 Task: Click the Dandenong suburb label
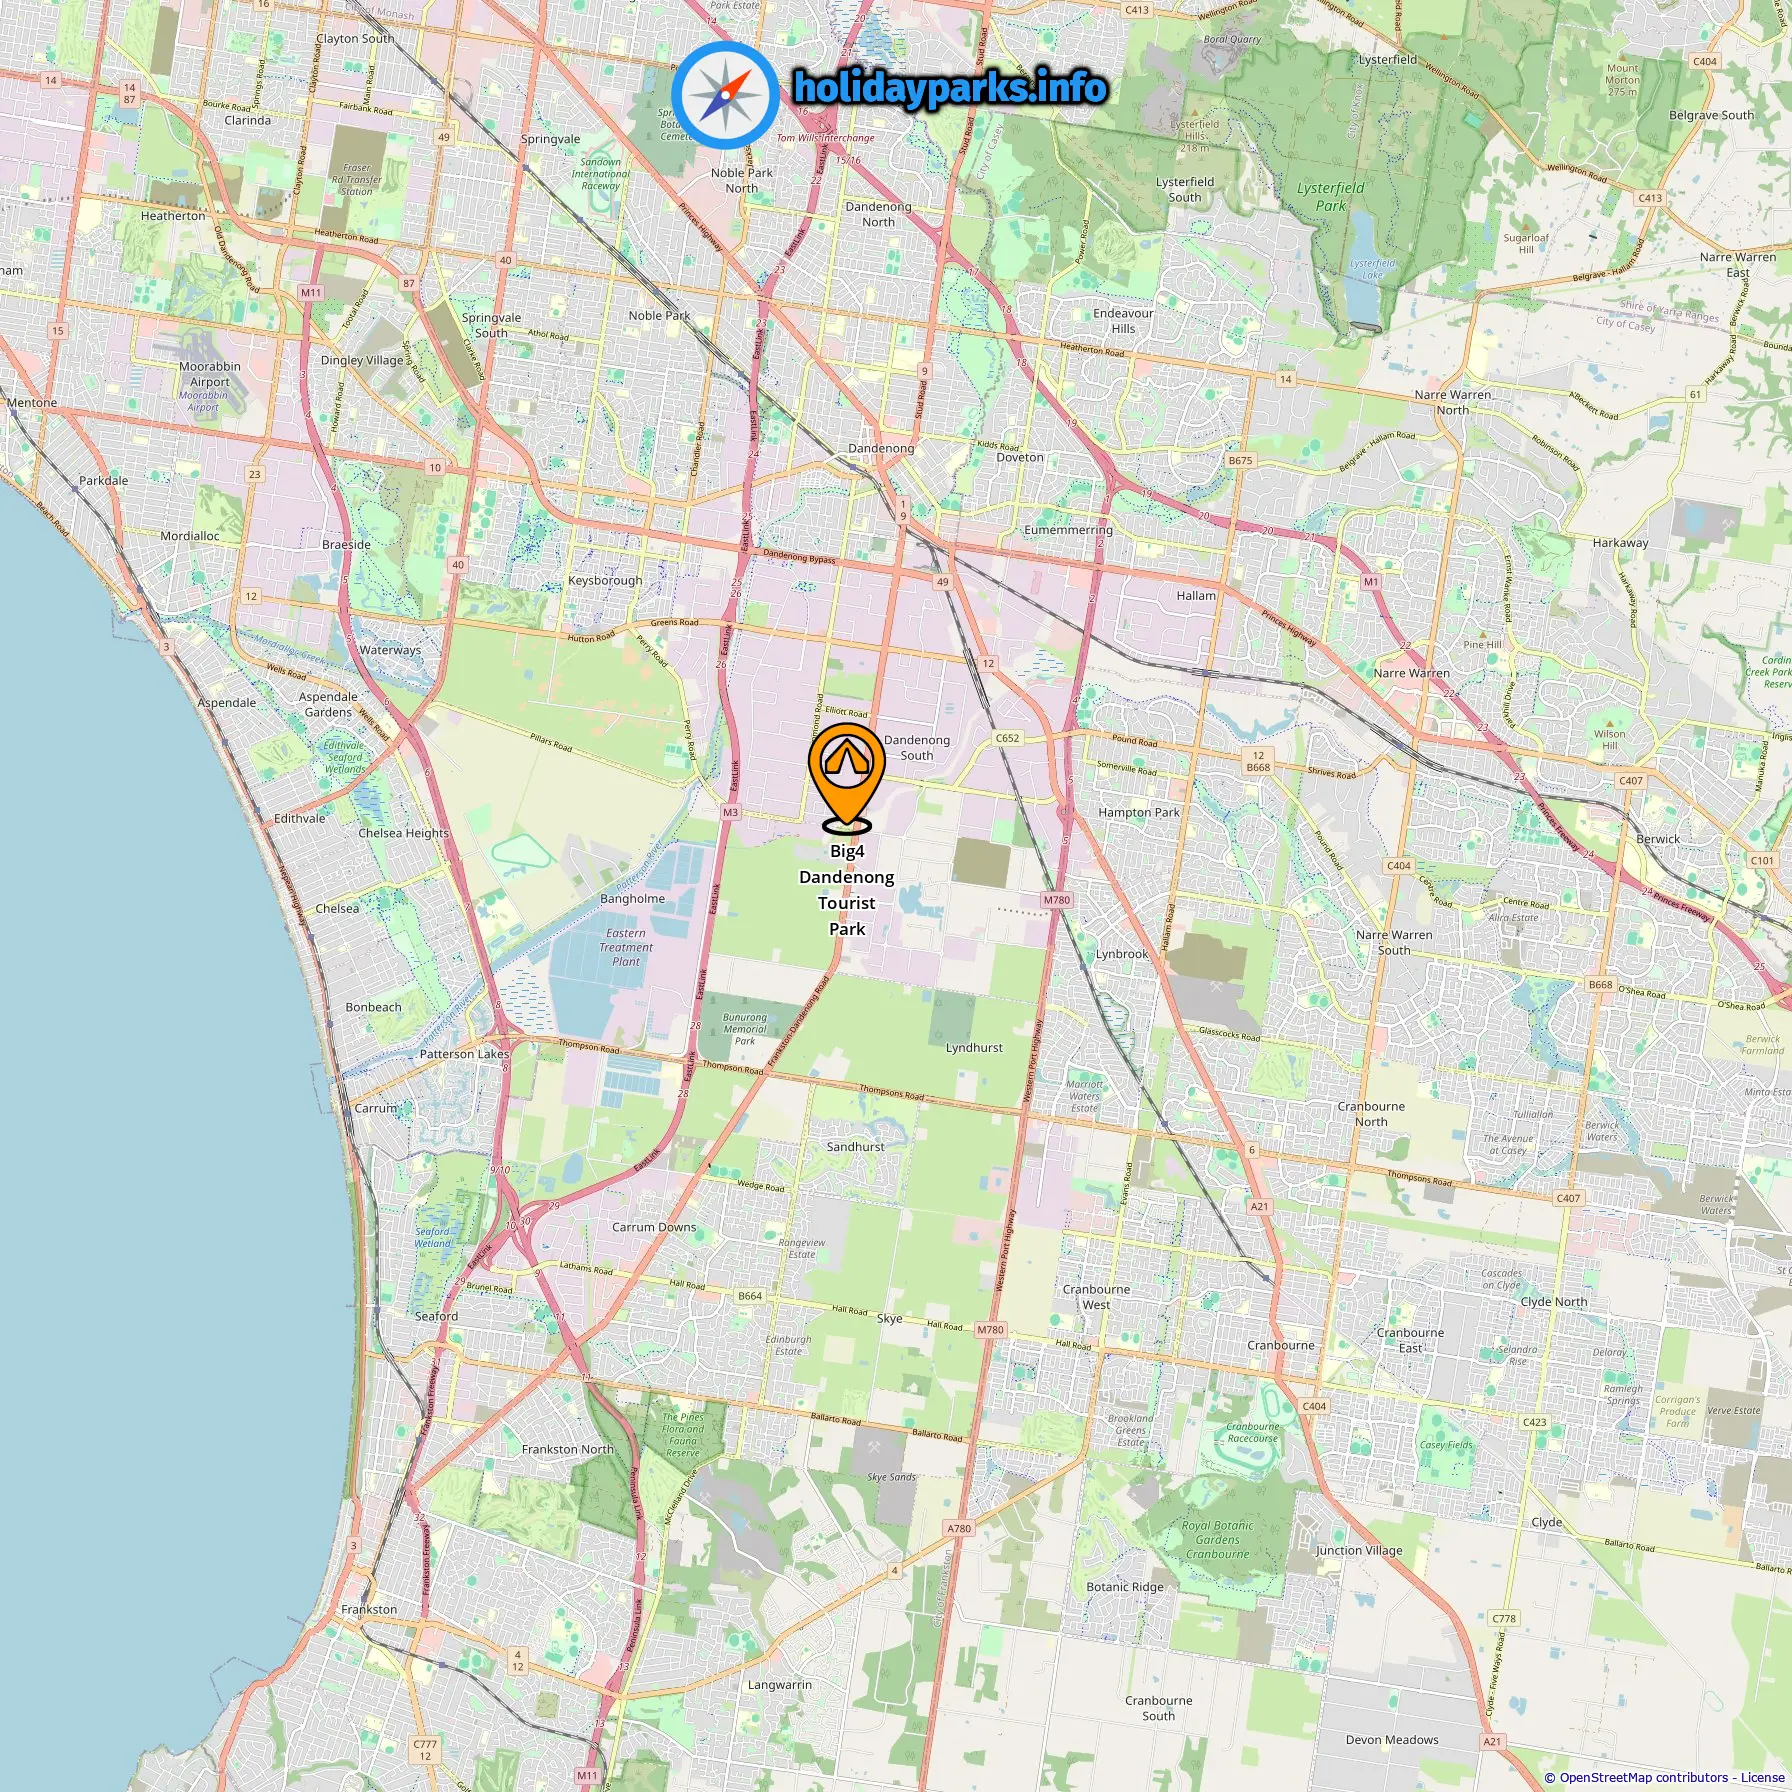881,448
